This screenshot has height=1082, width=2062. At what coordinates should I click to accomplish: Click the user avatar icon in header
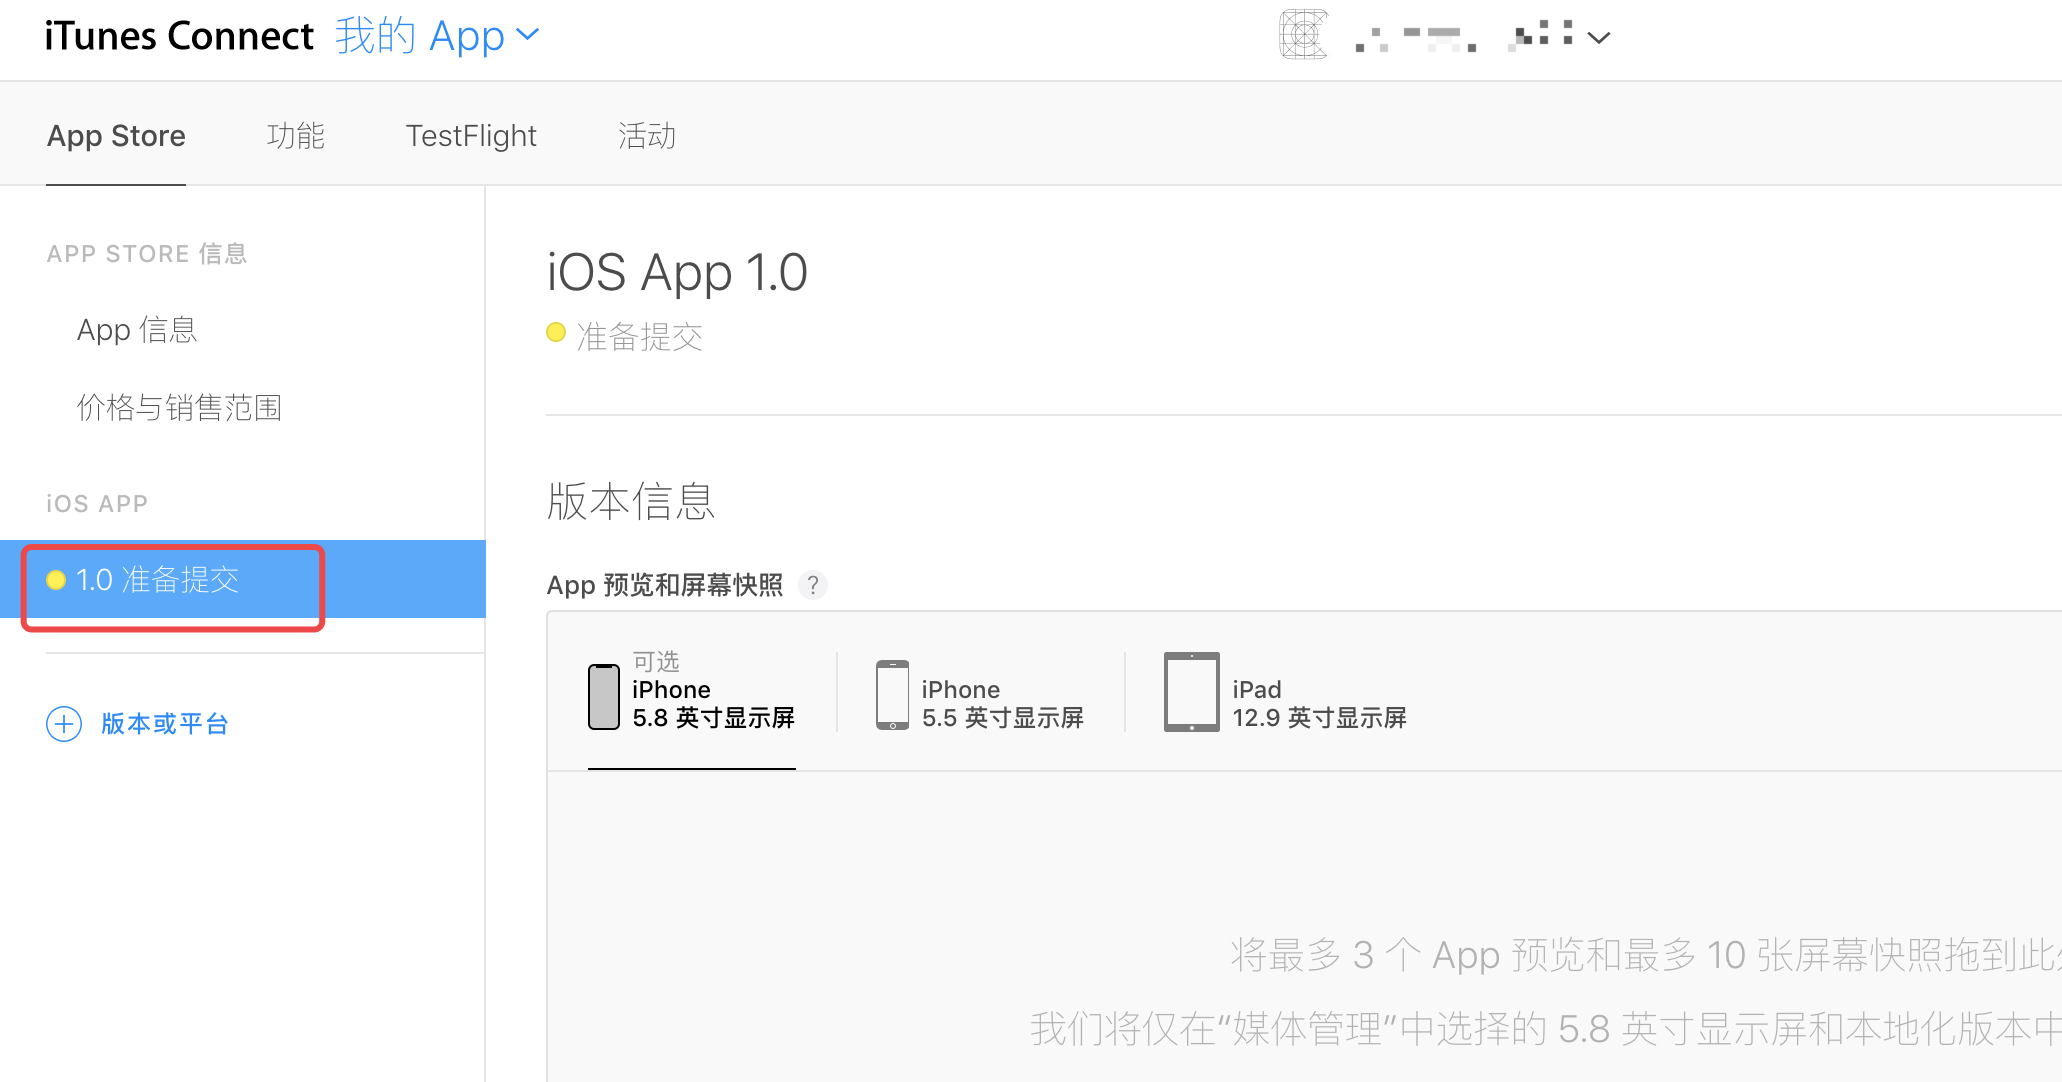[x=1303, y=35]
